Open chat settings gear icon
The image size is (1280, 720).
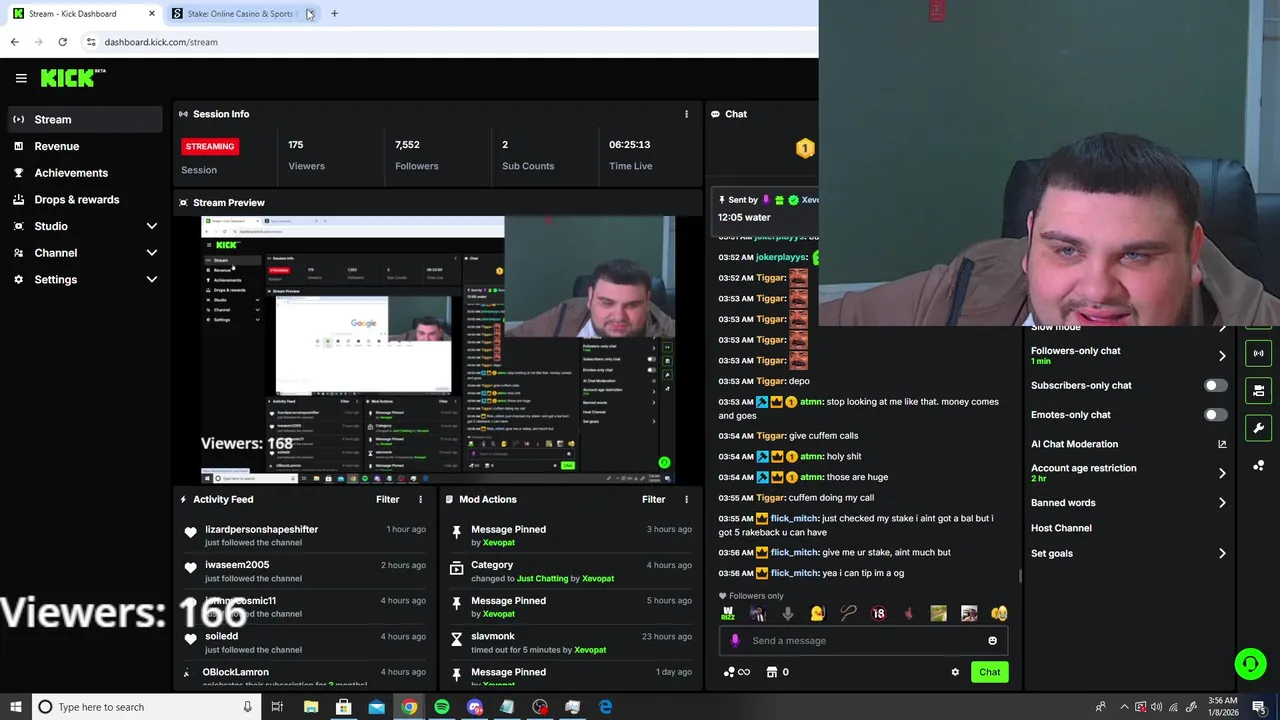point(955,672)
